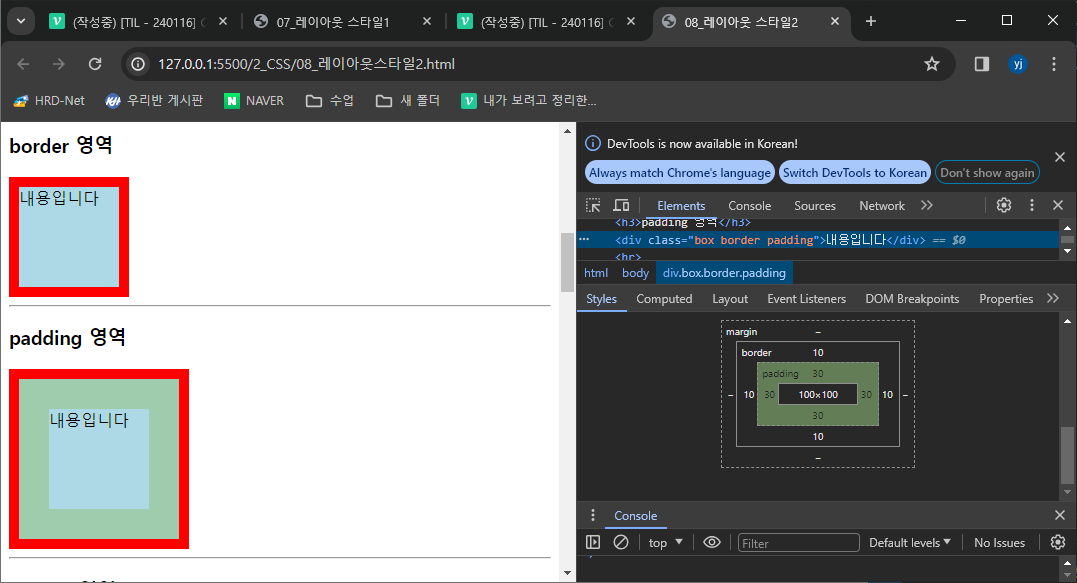This screenshot has width=1077, height=583.
Task: Switch to the Computed styles tab
Action: pyautogui.click(x=664, y=298)
